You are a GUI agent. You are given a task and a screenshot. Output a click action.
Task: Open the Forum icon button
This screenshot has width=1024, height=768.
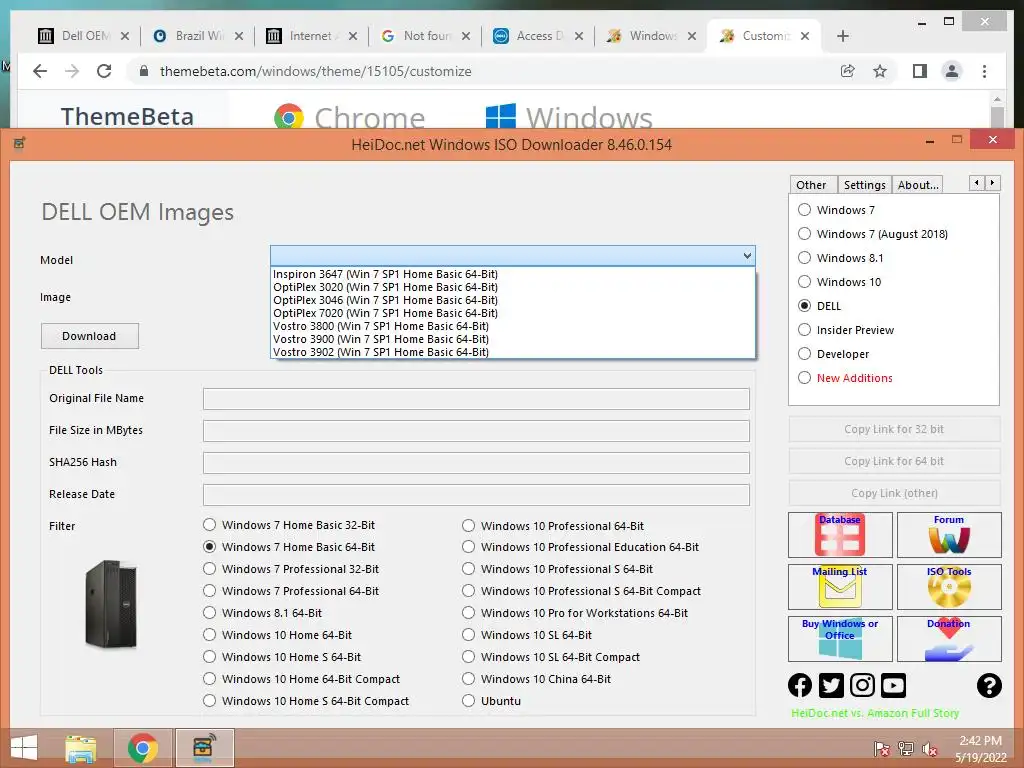(949, 535)
